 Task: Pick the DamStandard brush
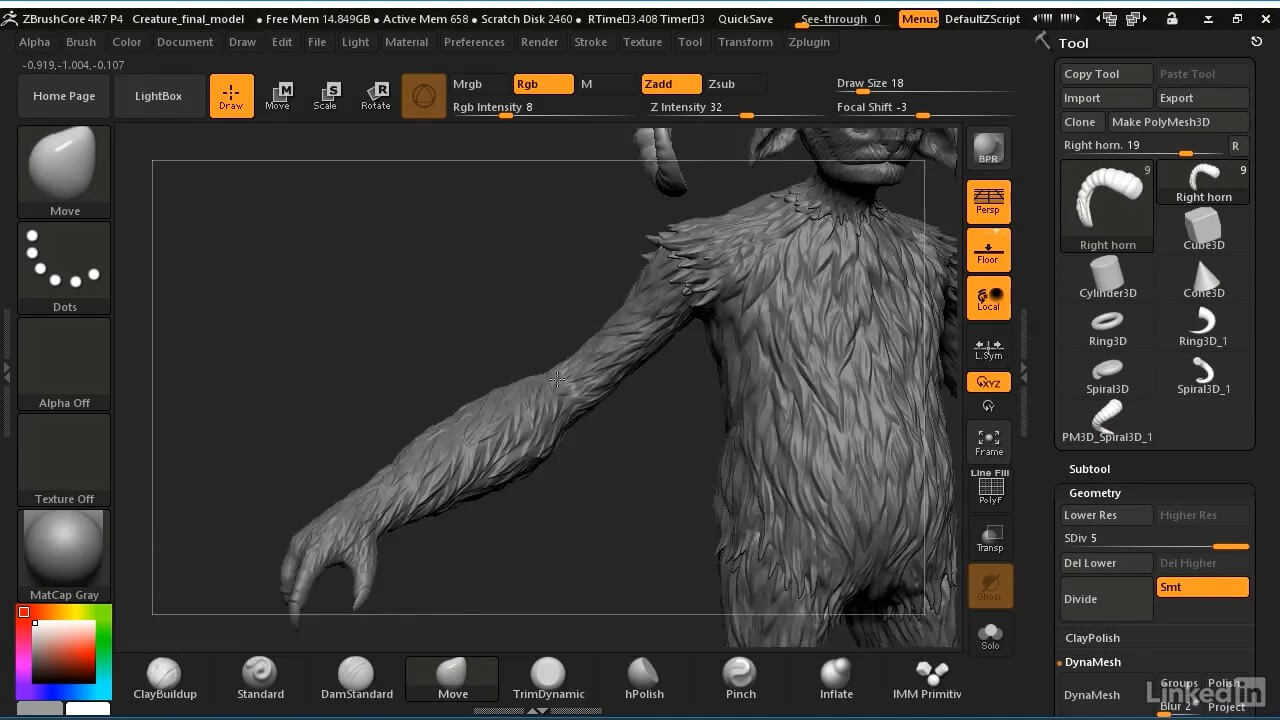356,678
